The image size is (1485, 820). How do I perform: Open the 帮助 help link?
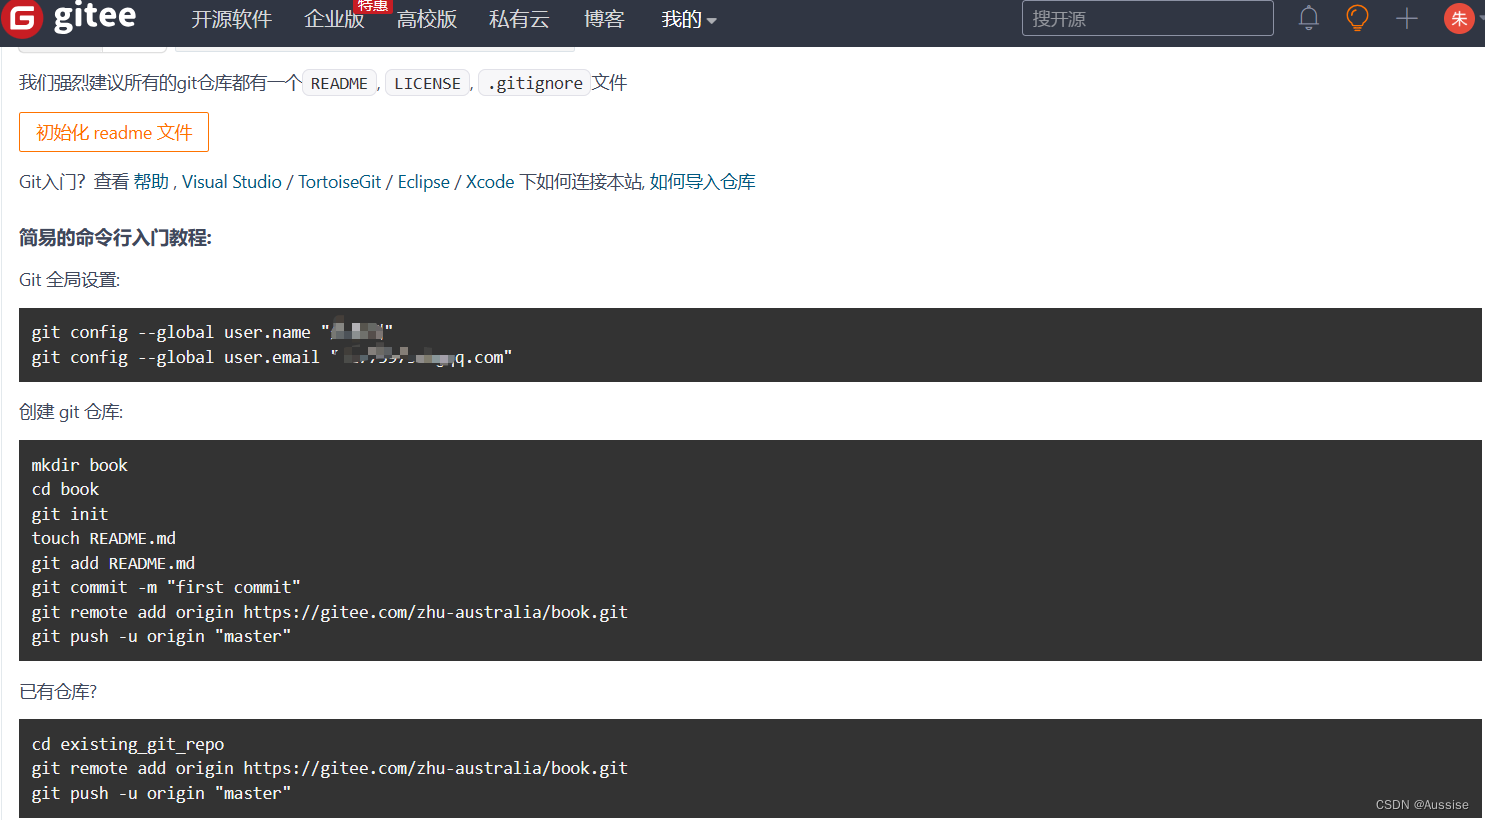[x=151, y=182]
